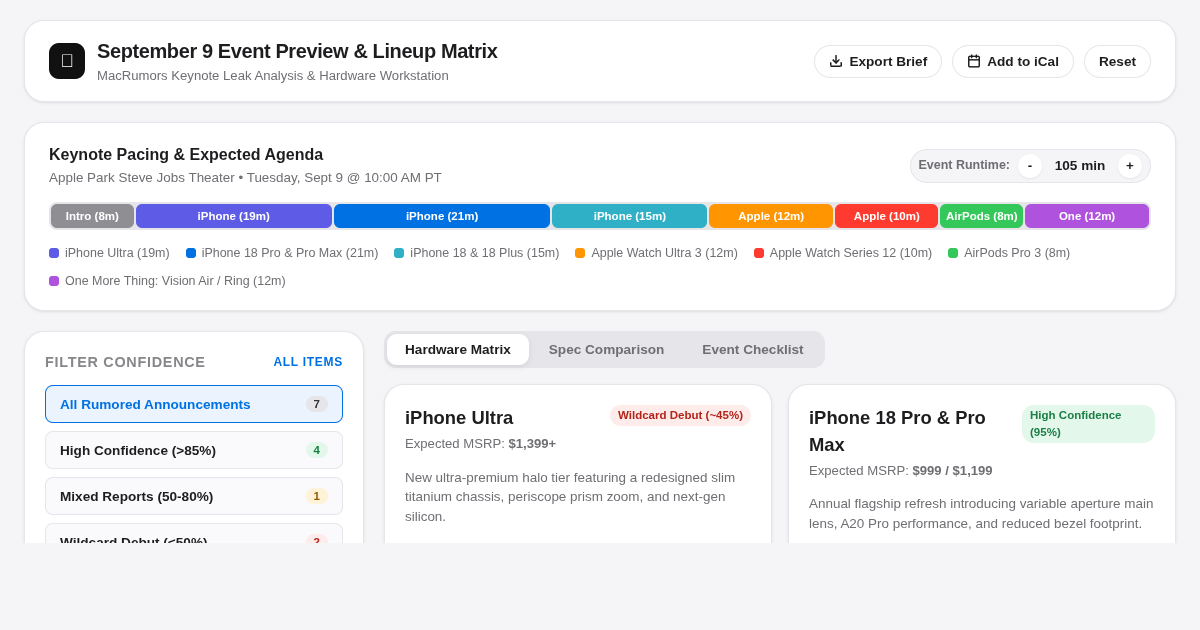Select the Intro (8m) timeline segment
The height and width of the screenshot is (630, 1200).
tap(92, 216)
